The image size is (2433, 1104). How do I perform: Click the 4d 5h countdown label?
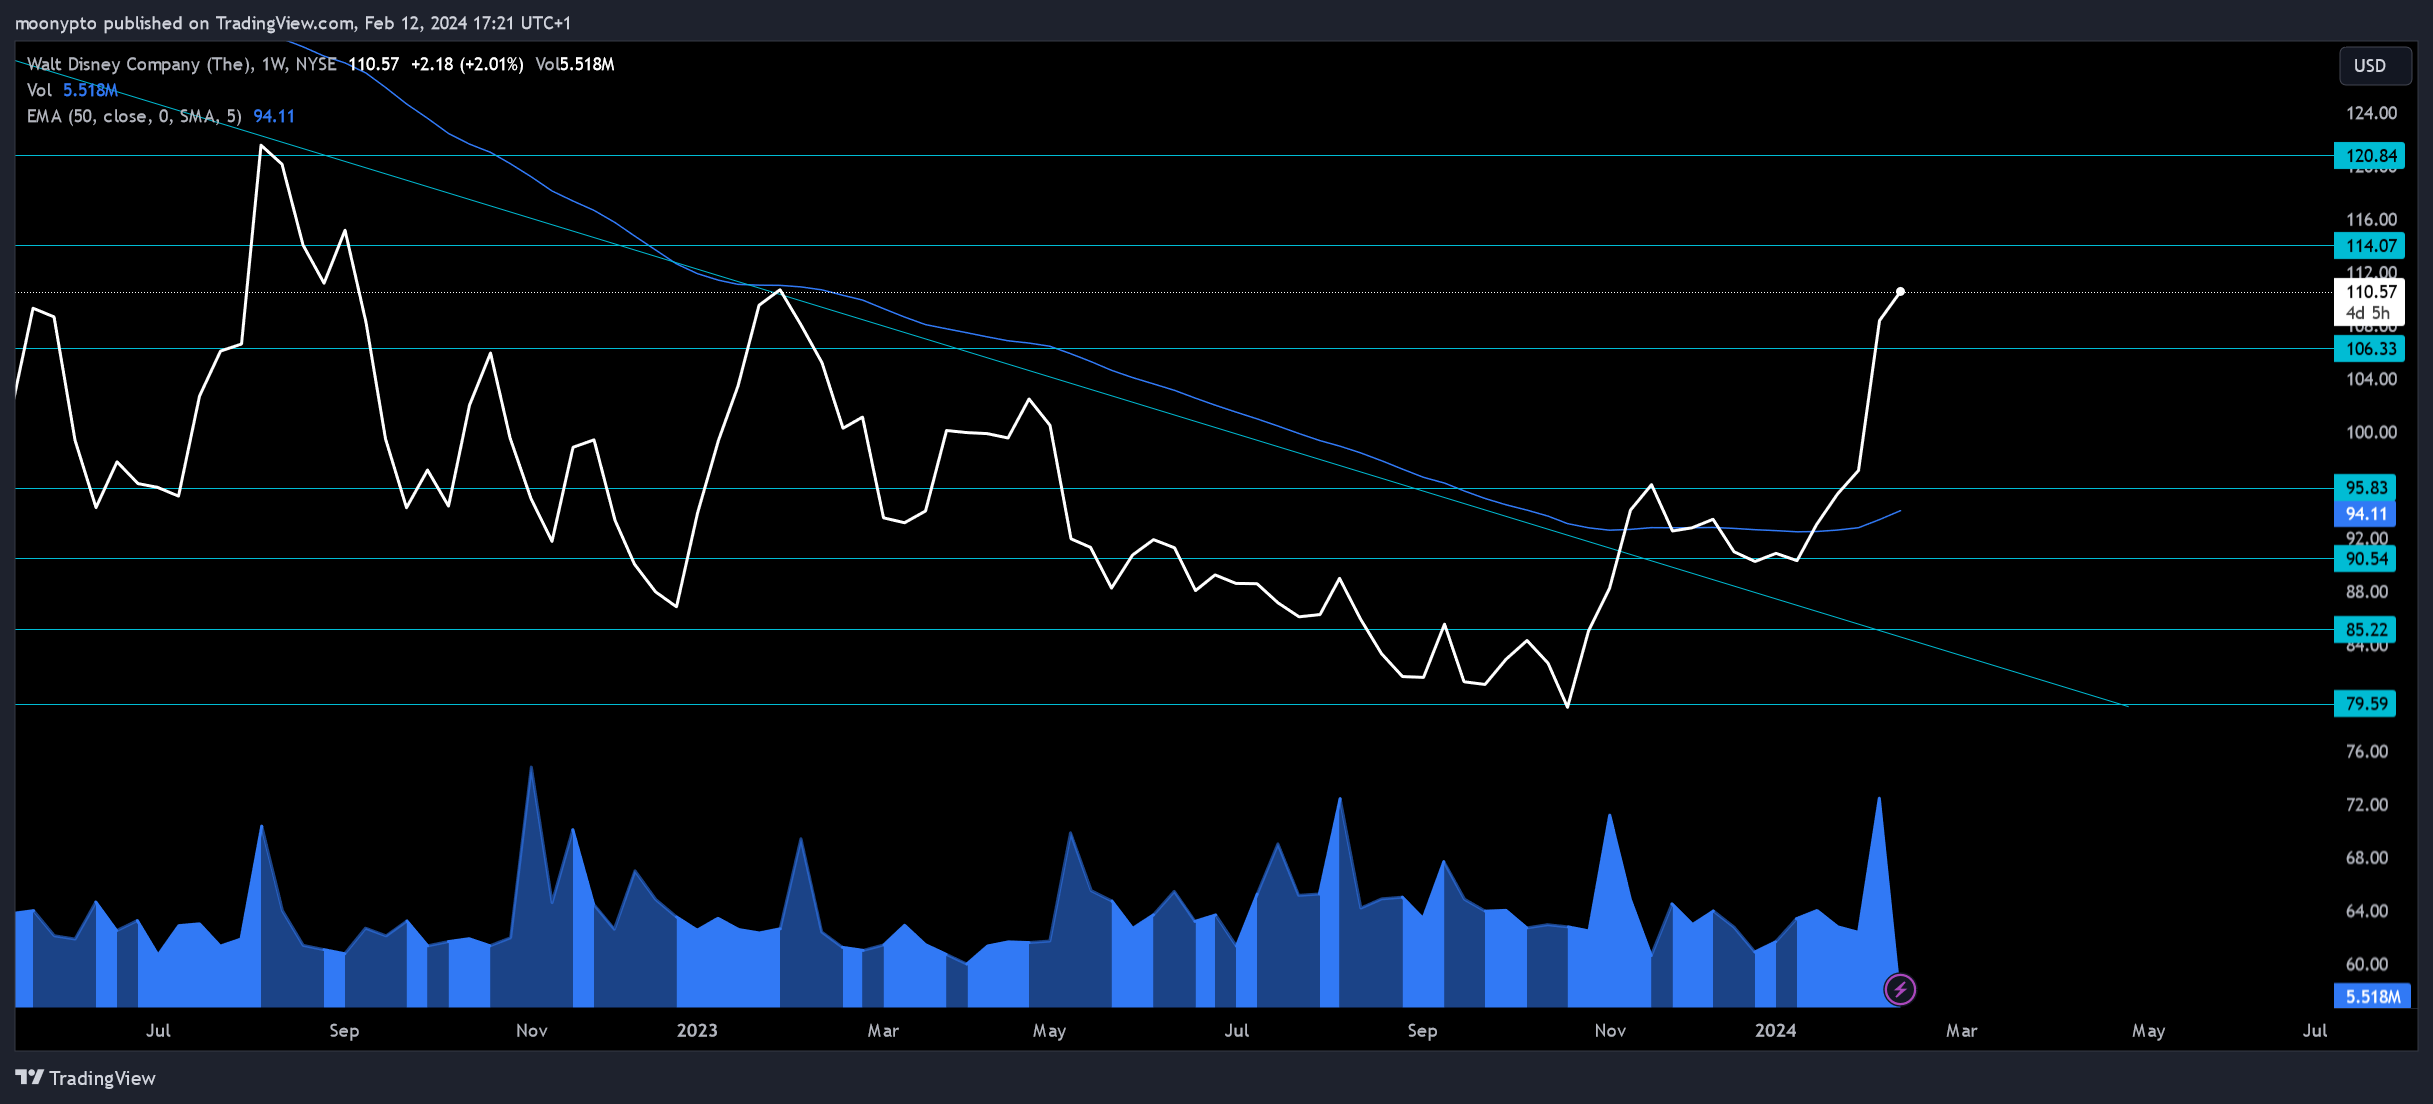[x=2368, y=313]
